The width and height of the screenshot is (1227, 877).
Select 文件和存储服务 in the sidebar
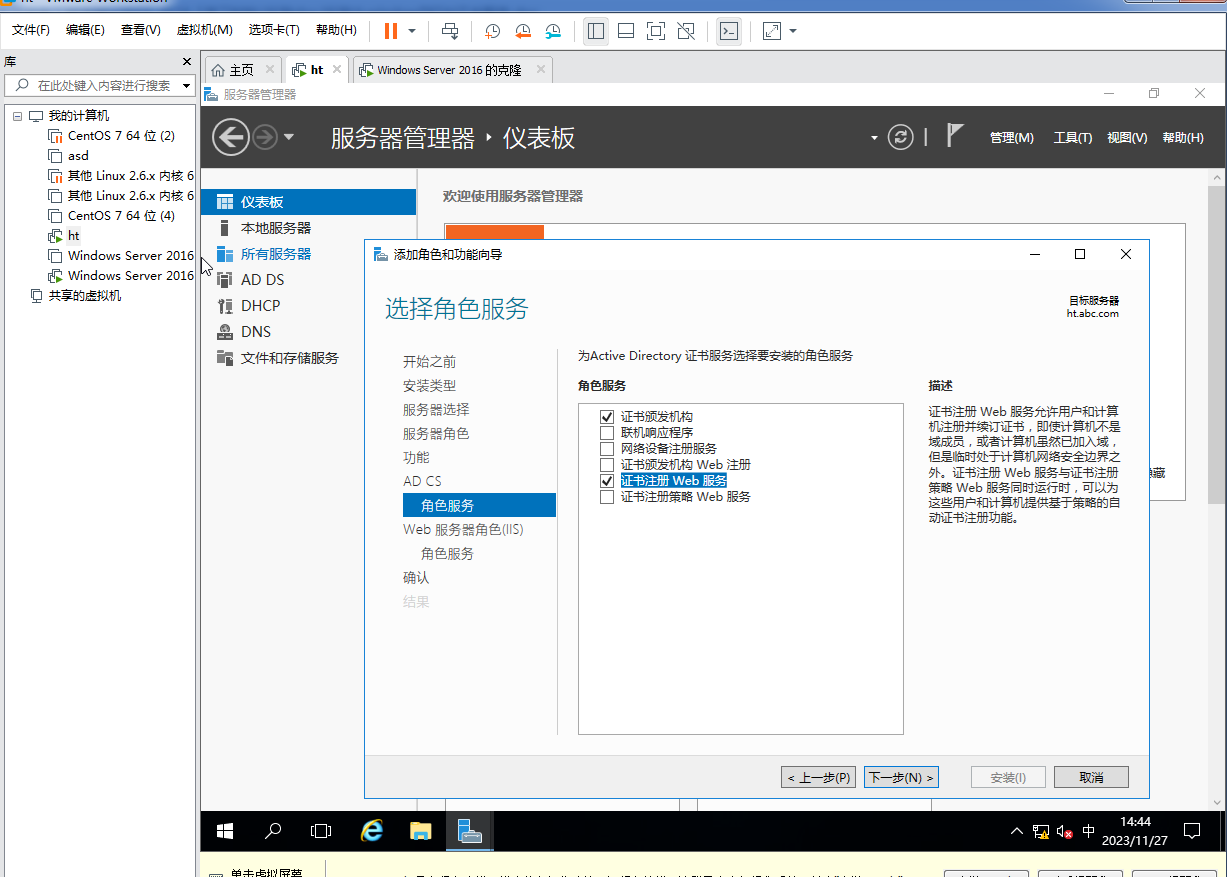pyautogui.click(x=308, y=358)
